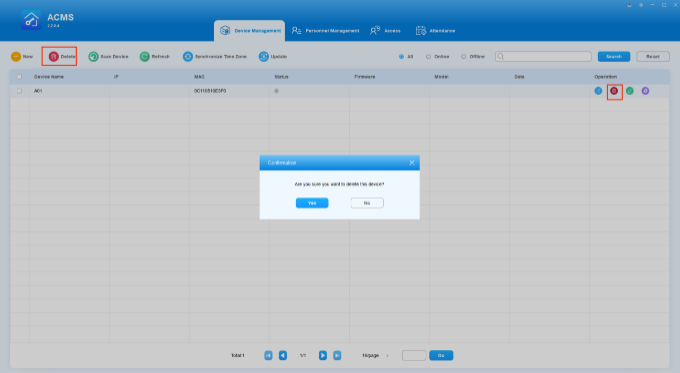The image size is (680, 373).
Task: Click the New device toolbar icon
Action: 16,56
